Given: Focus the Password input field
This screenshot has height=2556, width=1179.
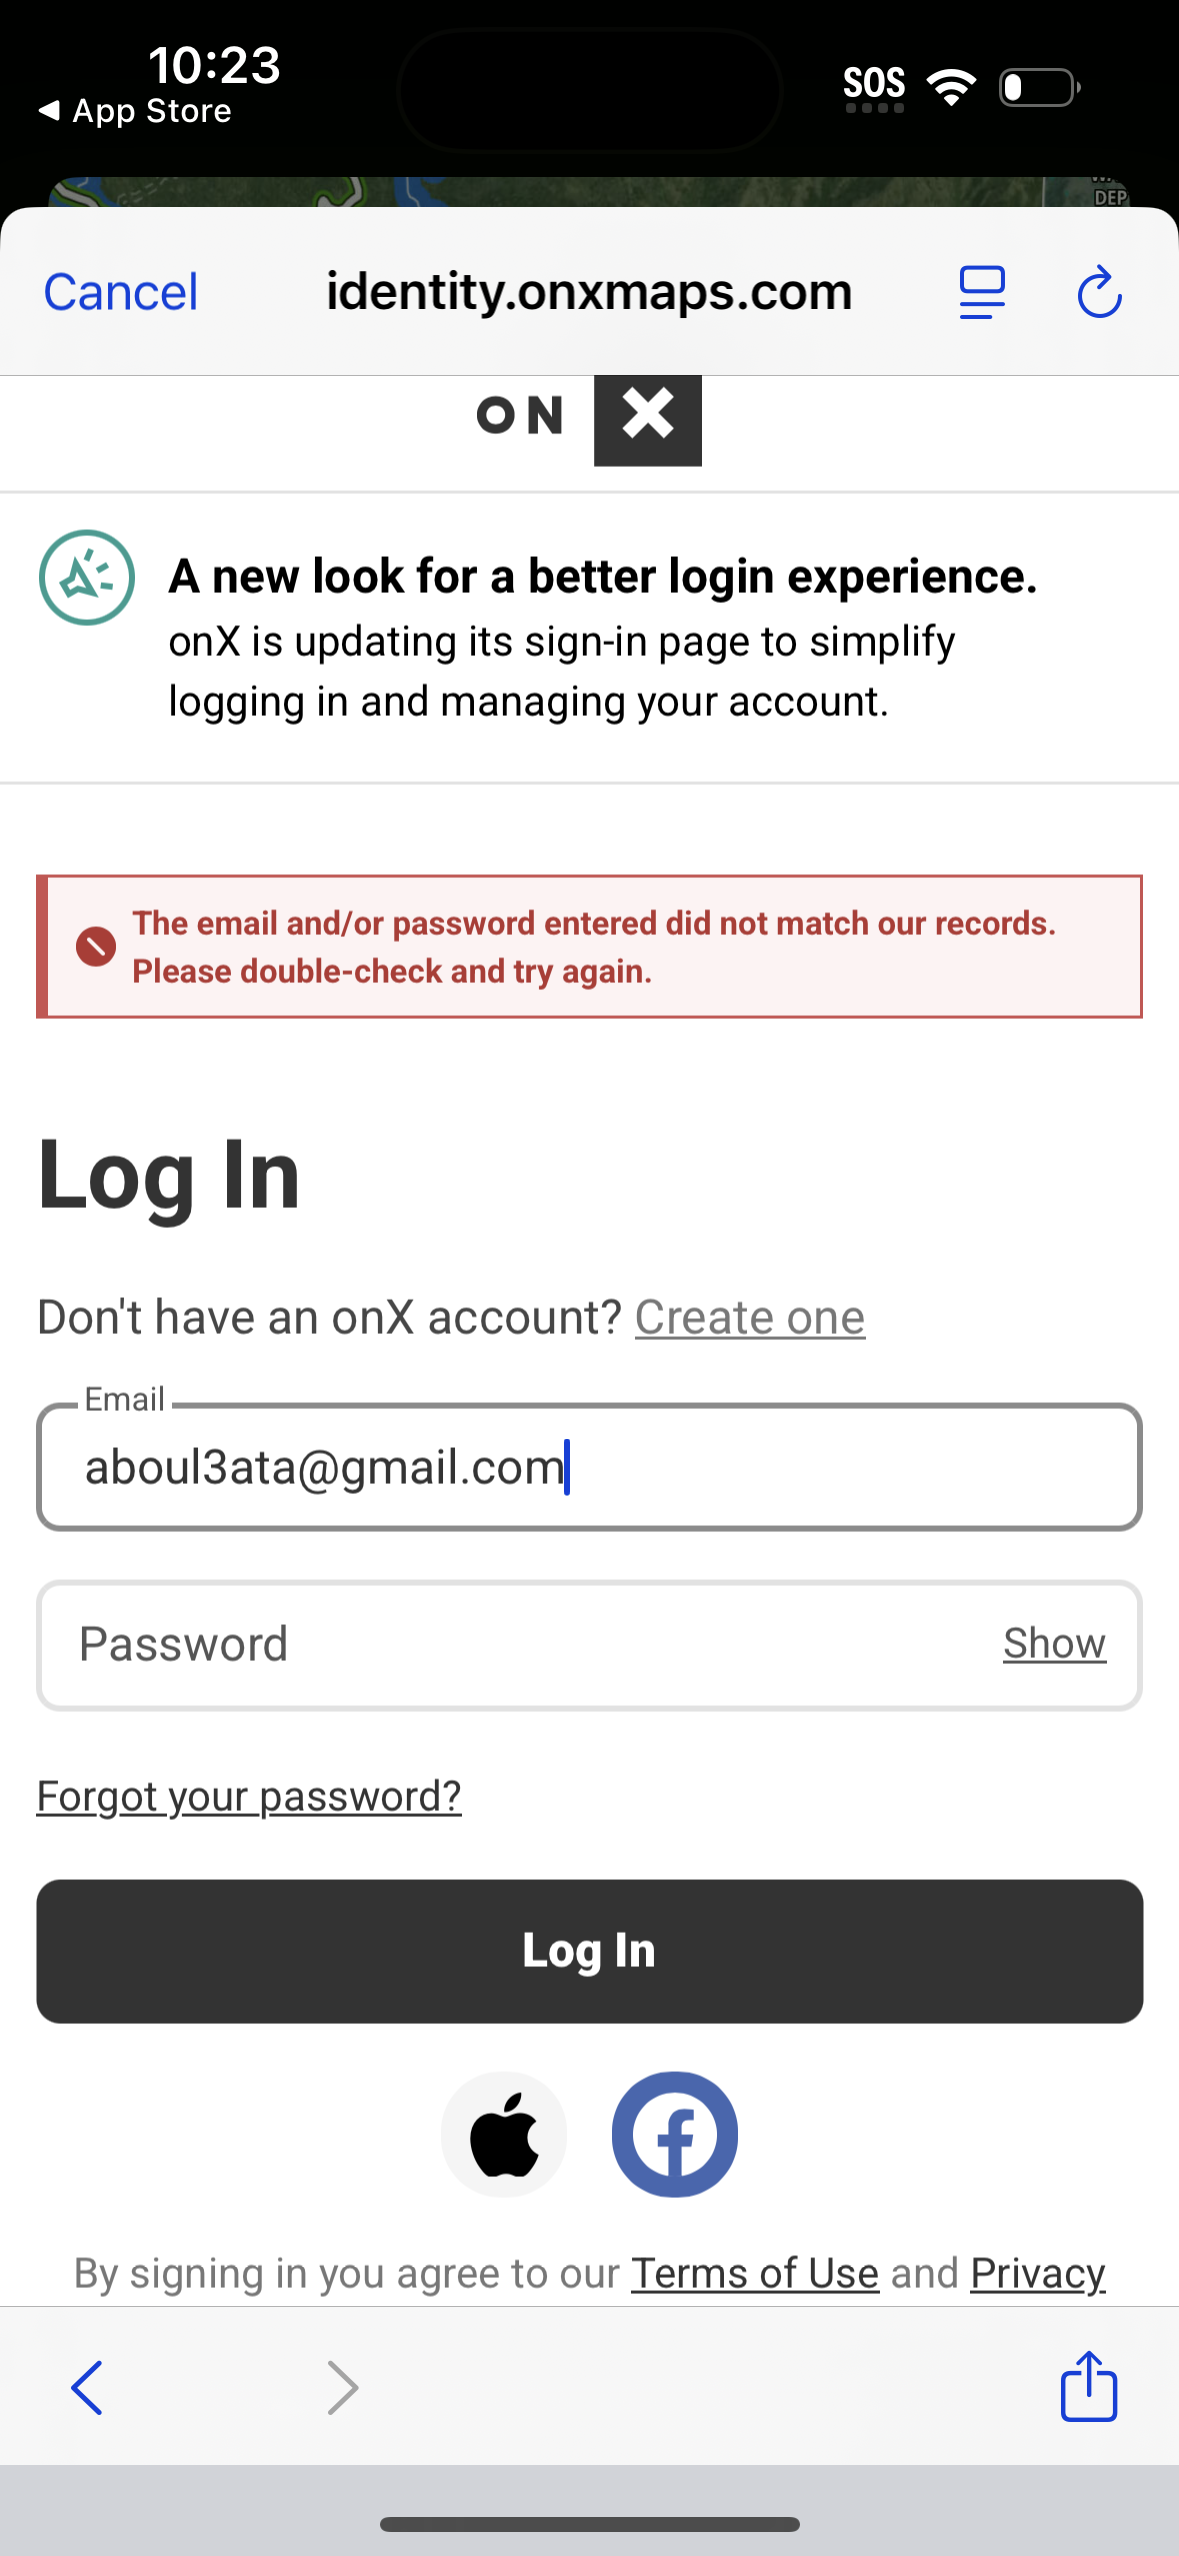Looking at the screenshot, I should click(x=520, y=1645).
